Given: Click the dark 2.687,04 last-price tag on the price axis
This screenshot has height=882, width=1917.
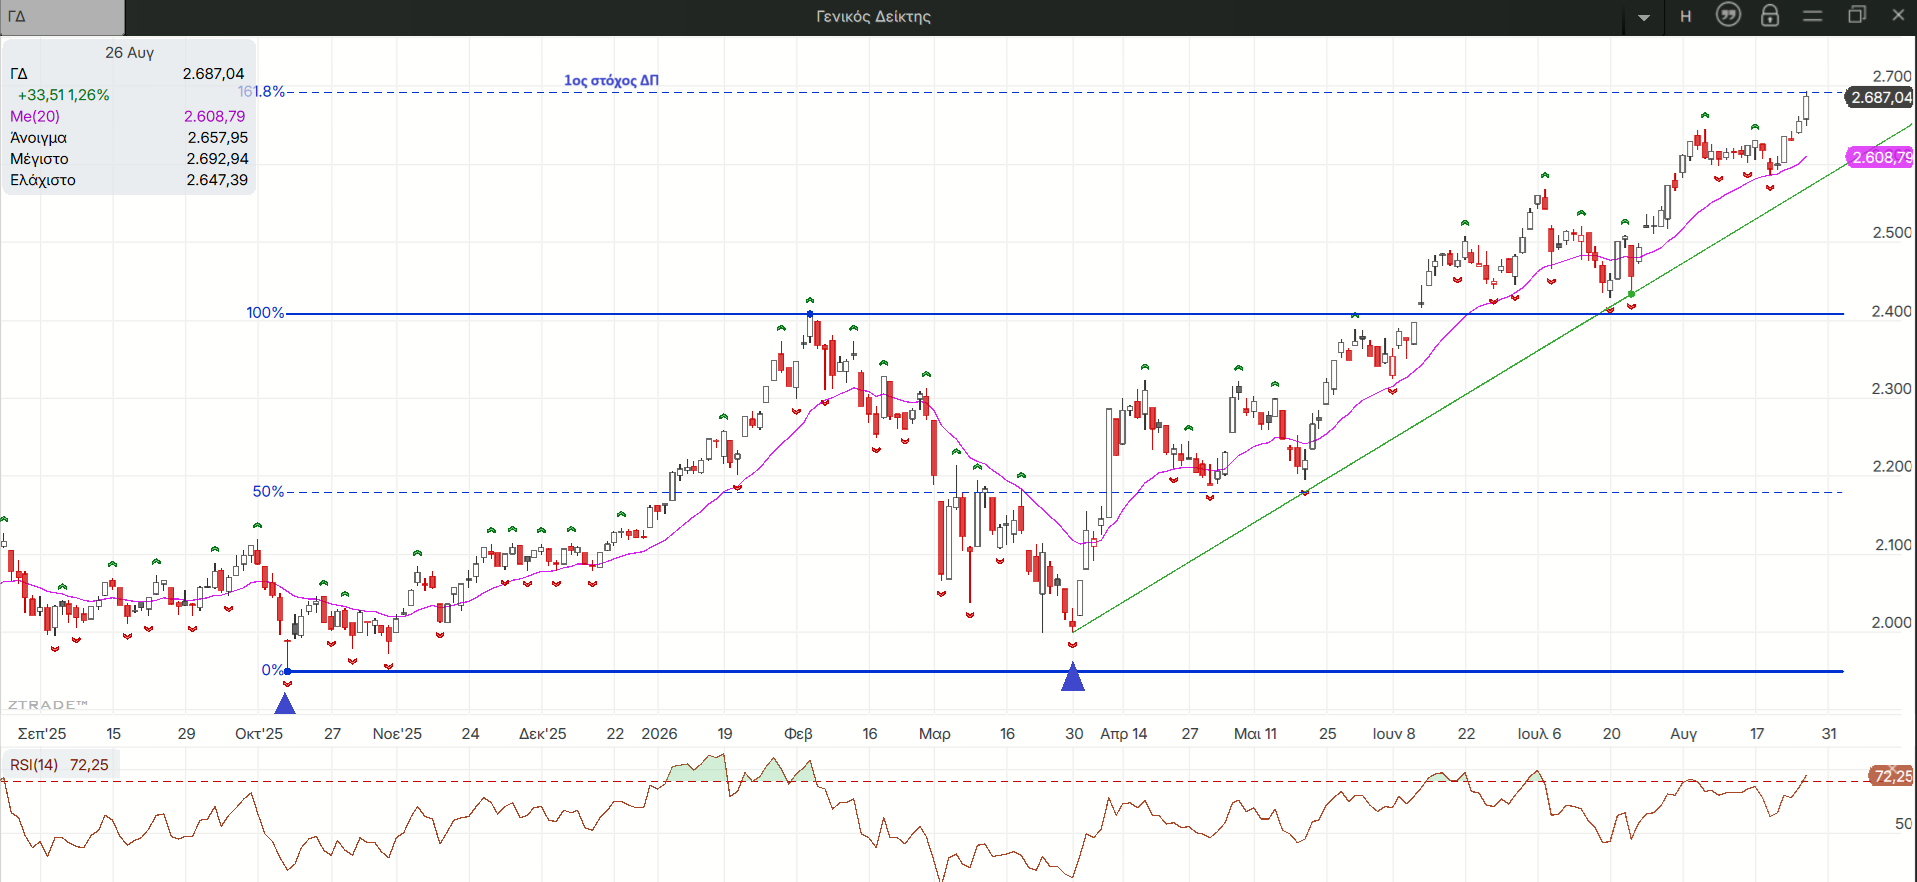Looking at the screenshot, I should (x=1880, y=97).
